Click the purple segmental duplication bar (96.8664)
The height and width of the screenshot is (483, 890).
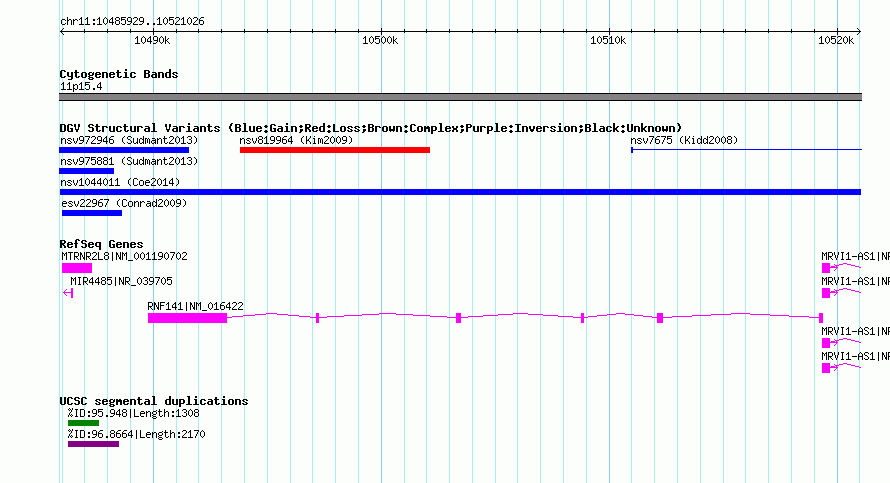(x=93, y=444)
